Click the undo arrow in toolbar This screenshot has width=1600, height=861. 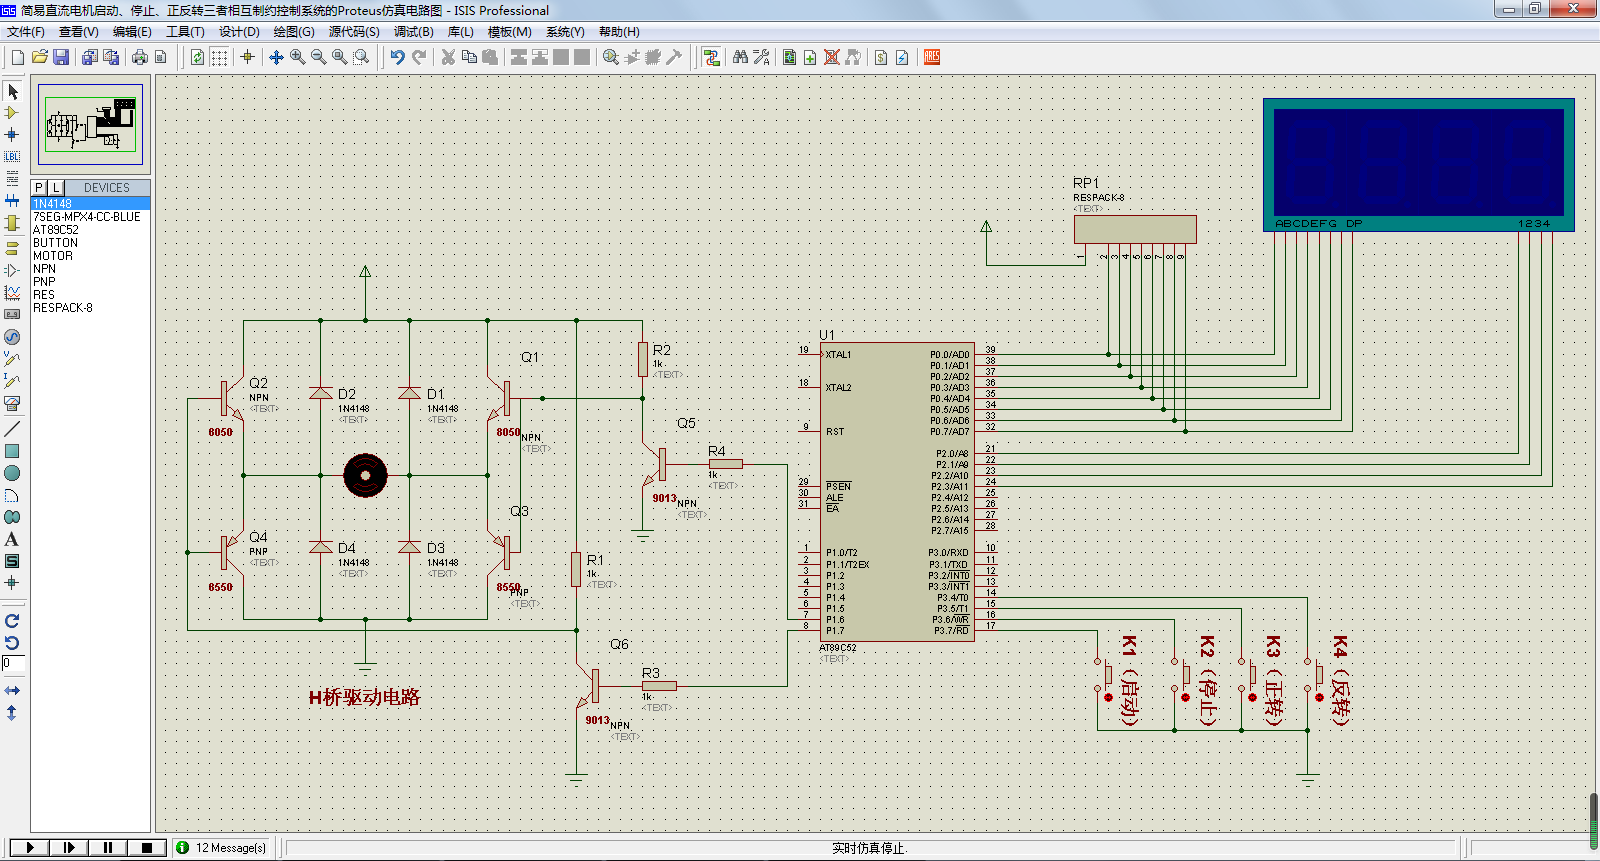[x=397, y=57]
